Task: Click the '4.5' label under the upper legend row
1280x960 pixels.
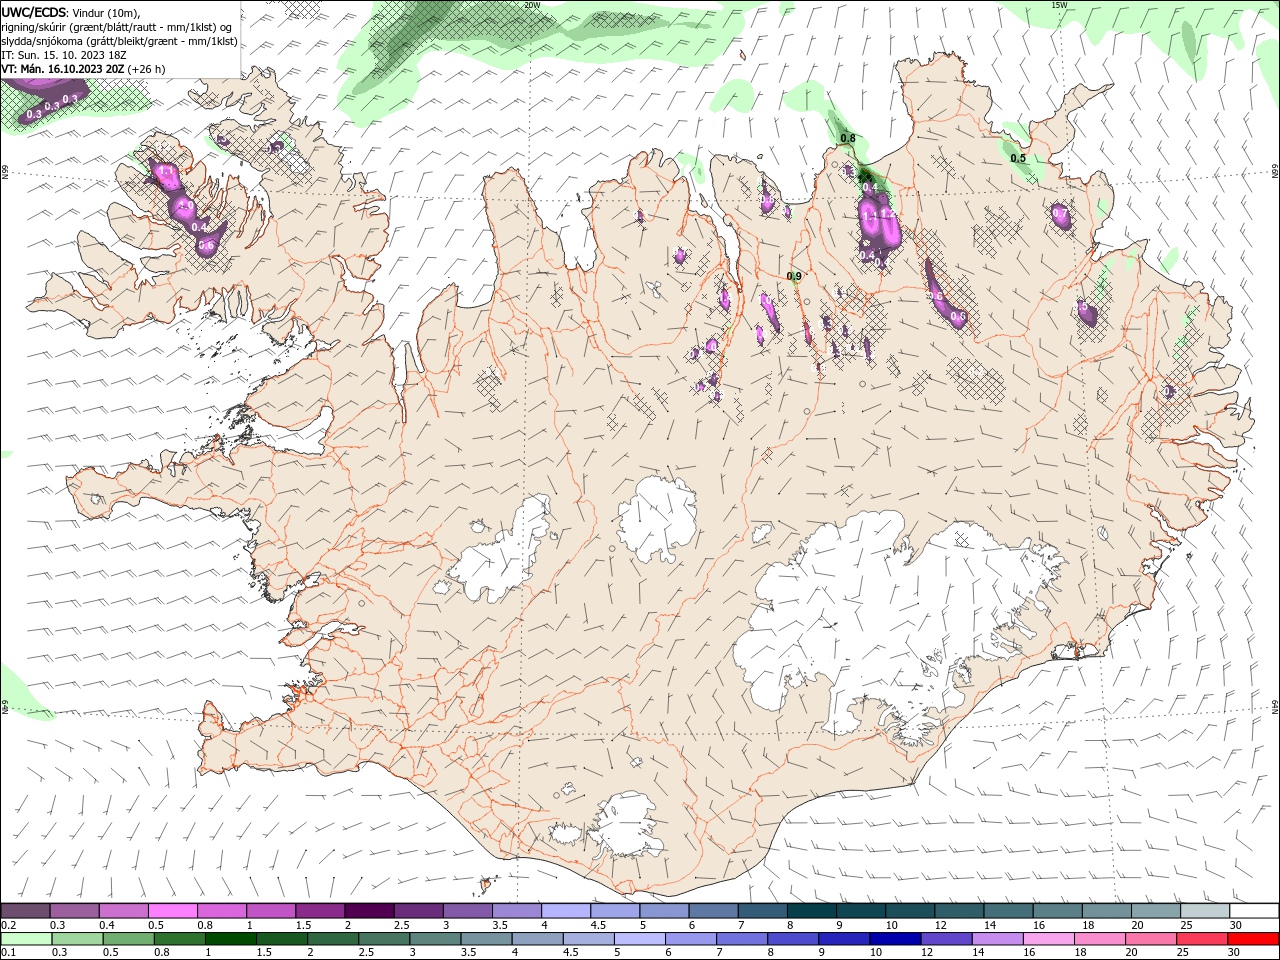Action: 598,925
